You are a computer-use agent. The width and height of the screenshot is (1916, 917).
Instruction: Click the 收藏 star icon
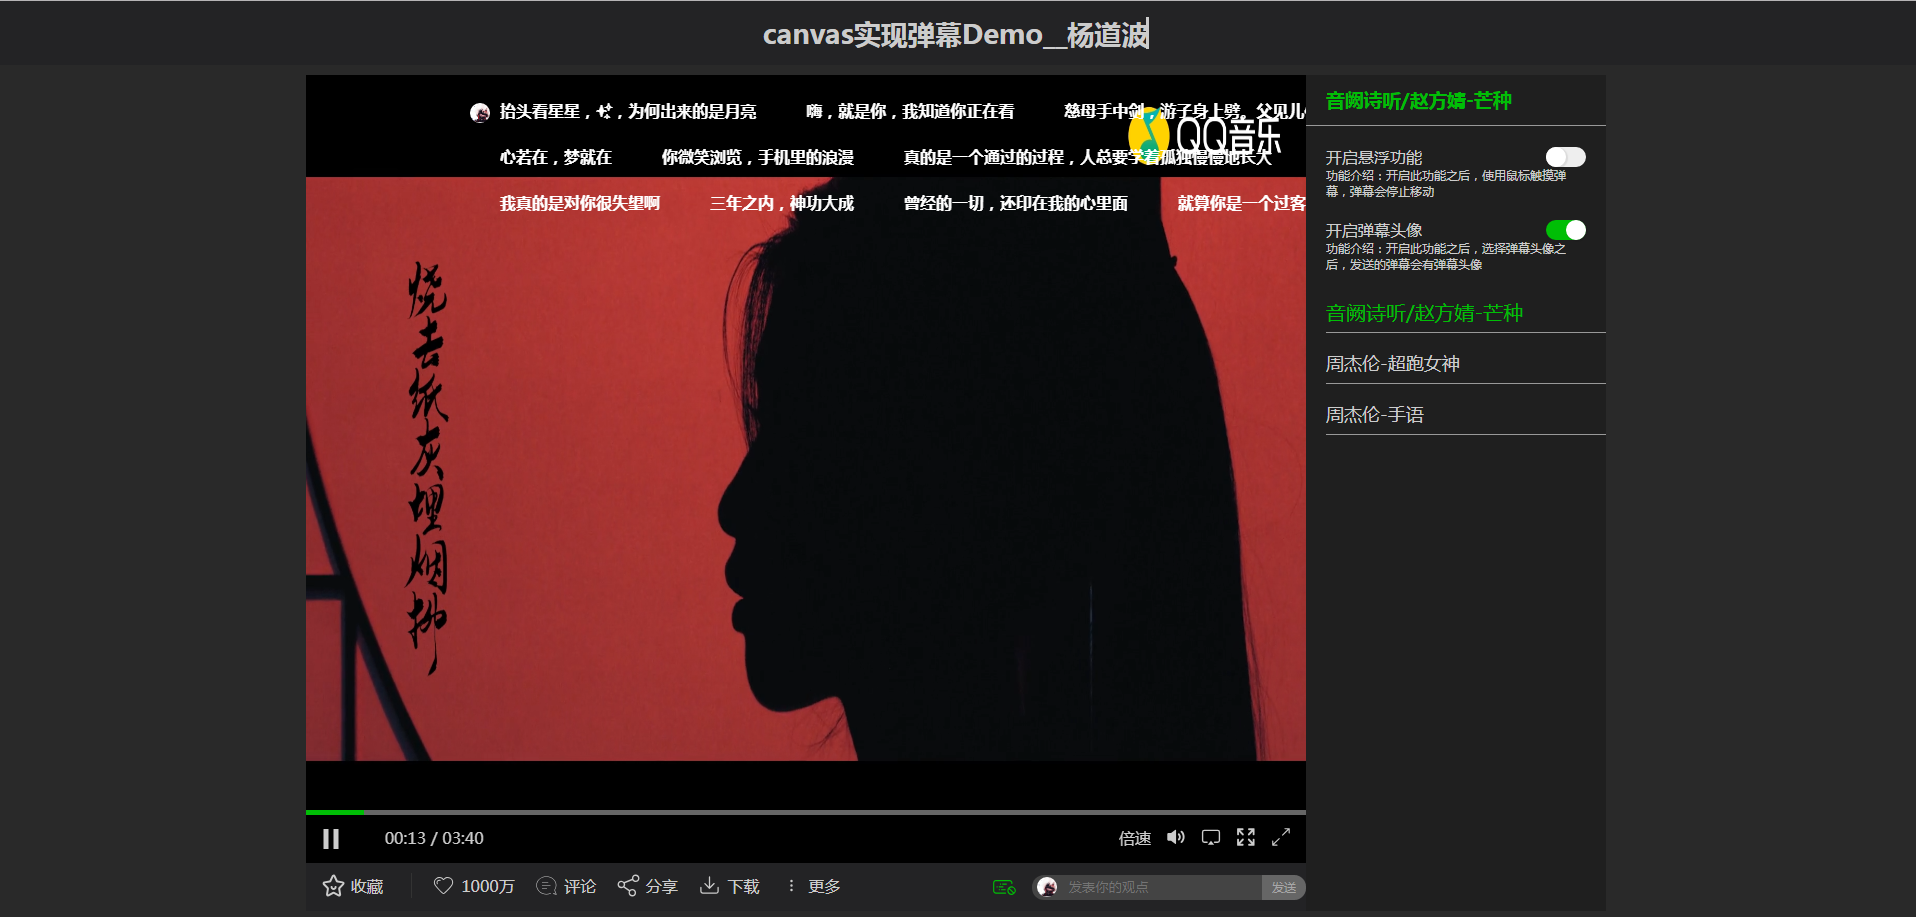point(333,886)
